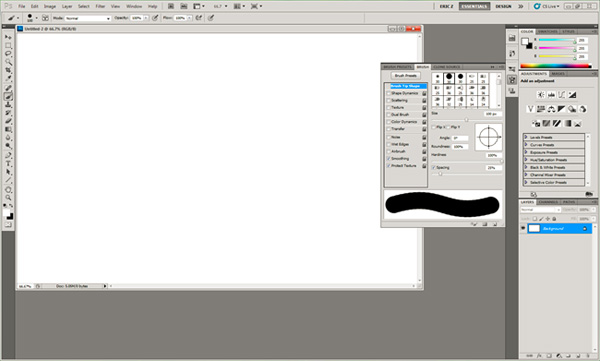
Task: Add a Threshold adjustment
Action: [557, 123]
